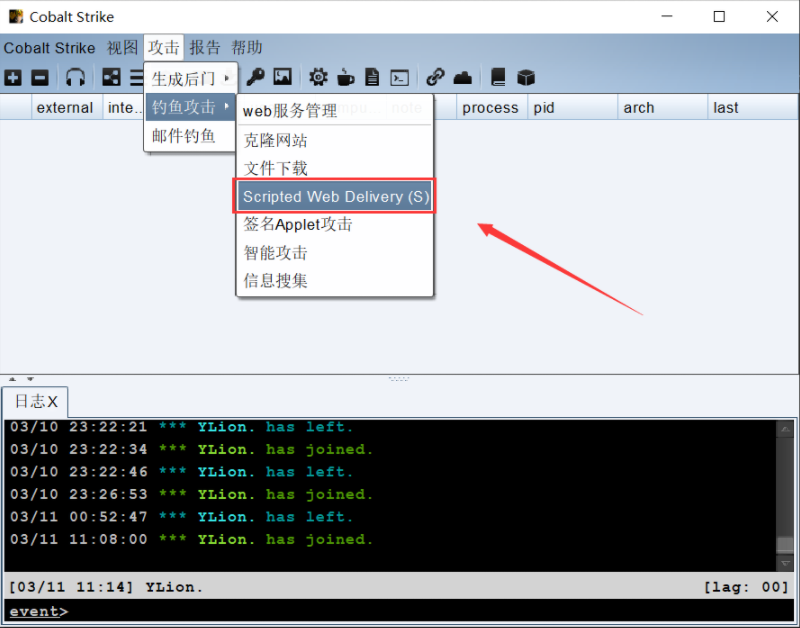Open the 视图 menu
The height and width of the screenshot is (628, 800).
122,48
